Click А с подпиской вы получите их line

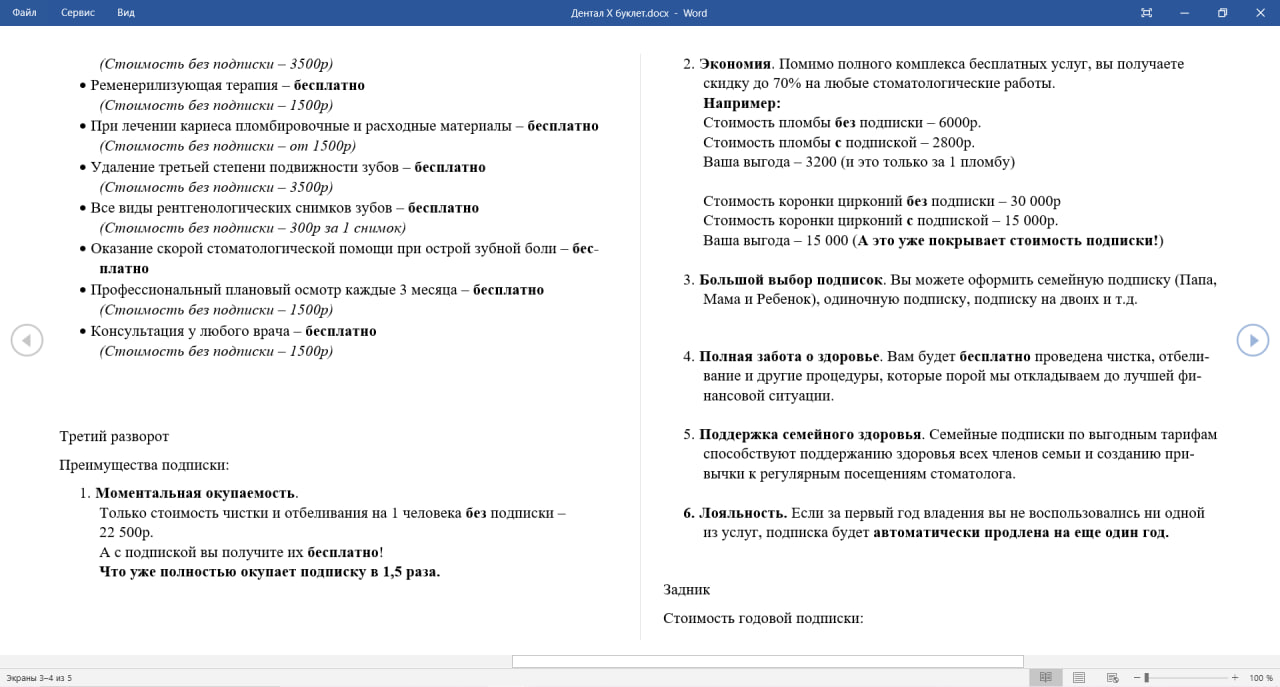(x=241, y=553)
